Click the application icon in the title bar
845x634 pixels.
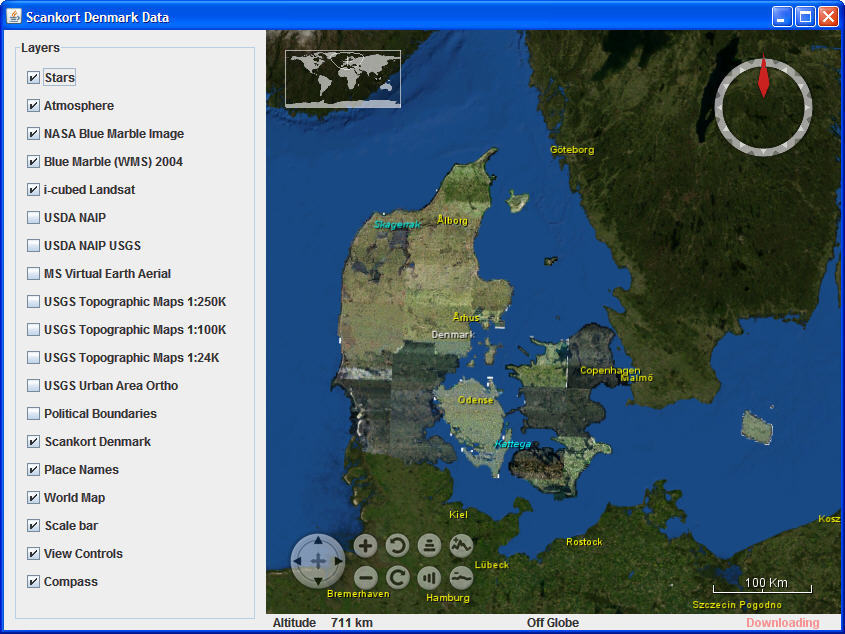click(x=14, y=15)
